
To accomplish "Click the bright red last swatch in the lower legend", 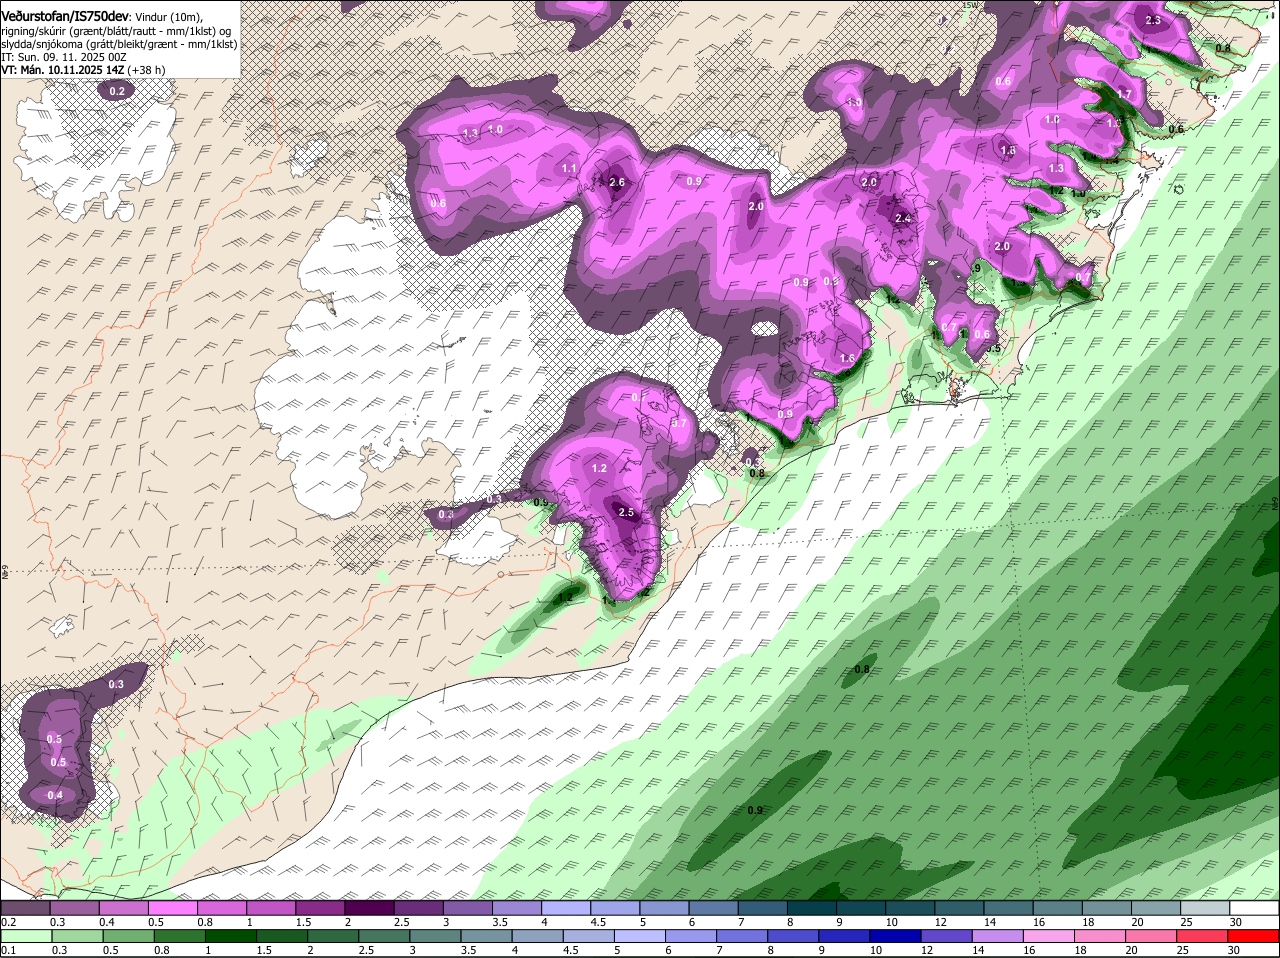I will pos(1255,937).
